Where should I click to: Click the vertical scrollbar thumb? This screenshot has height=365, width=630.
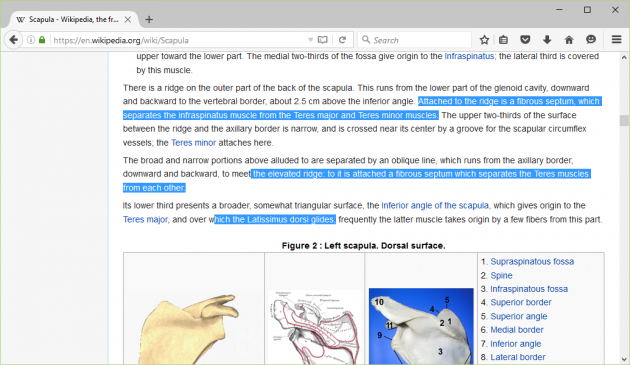coord(624,120)
